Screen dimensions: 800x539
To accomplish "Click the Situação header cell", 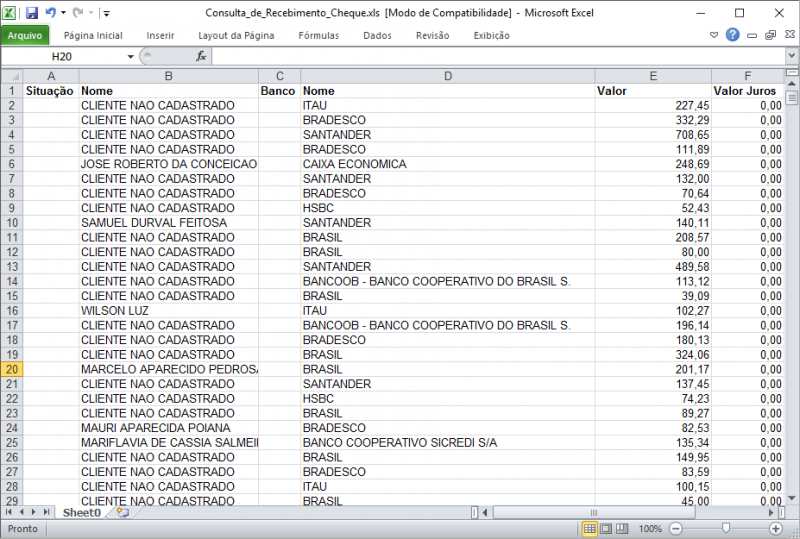I will coord(51,91).
